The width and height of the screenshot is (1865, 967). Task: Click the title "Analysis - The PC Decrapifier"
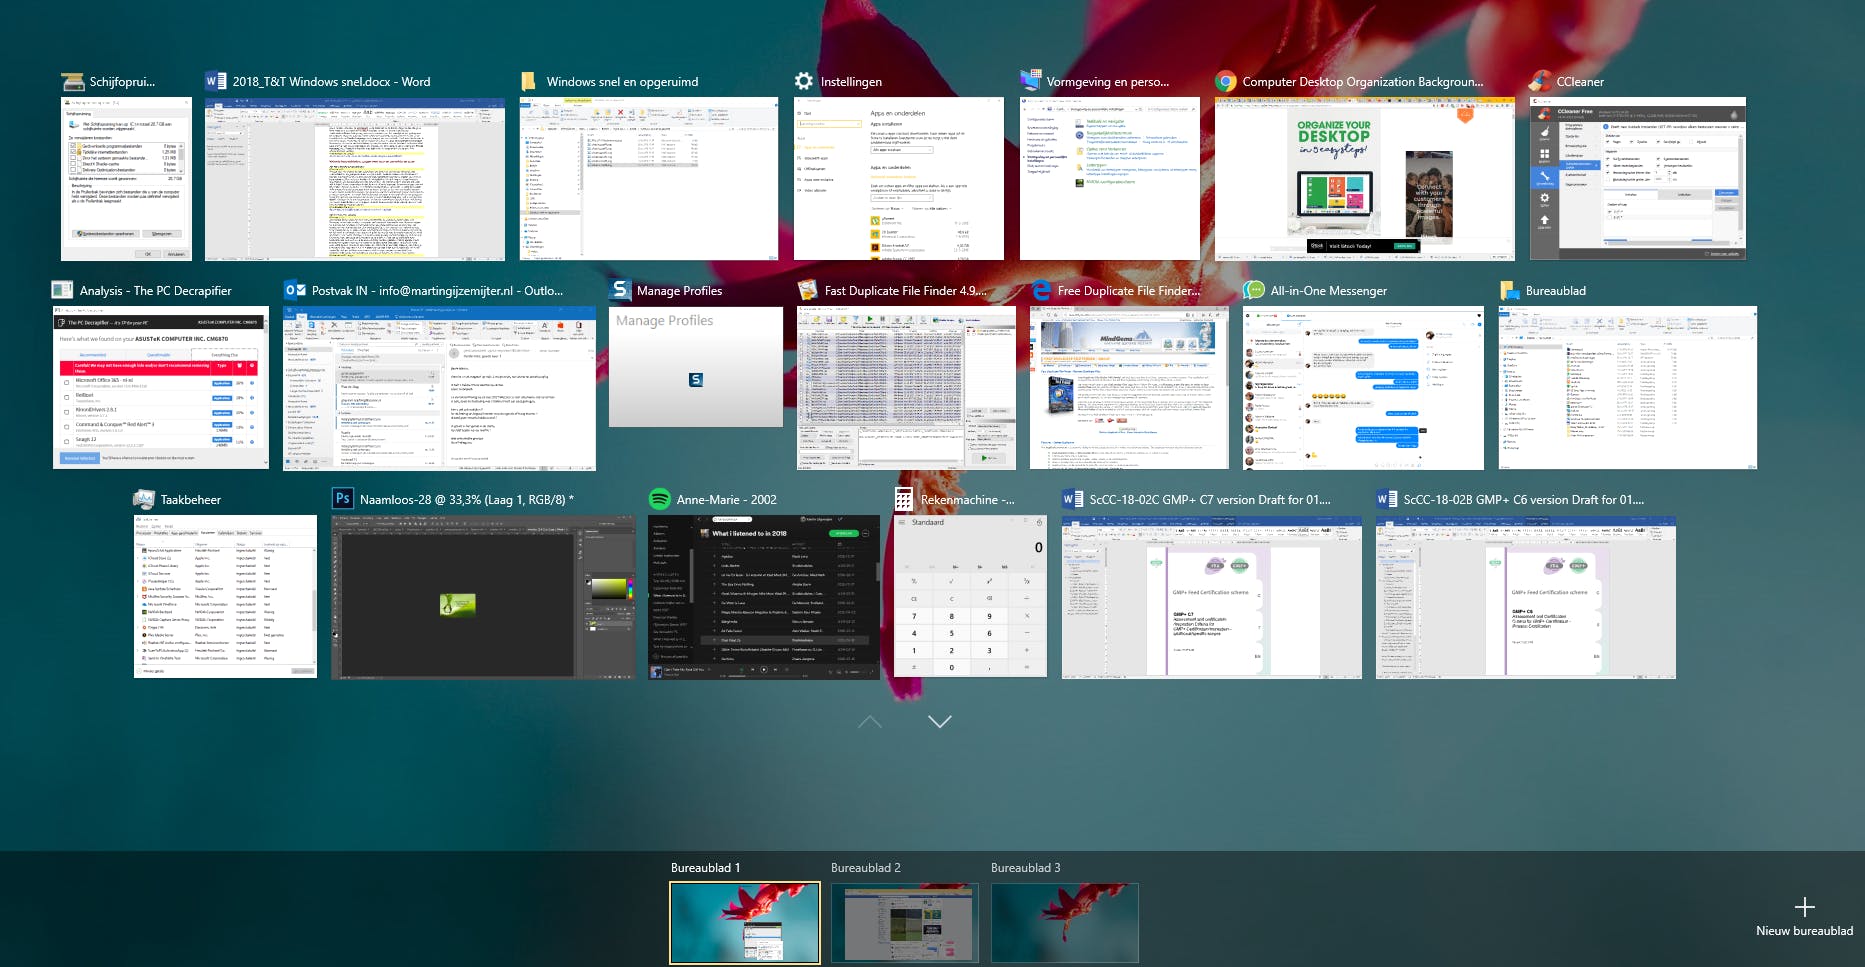pyautogui.click(x=156, y=291)
